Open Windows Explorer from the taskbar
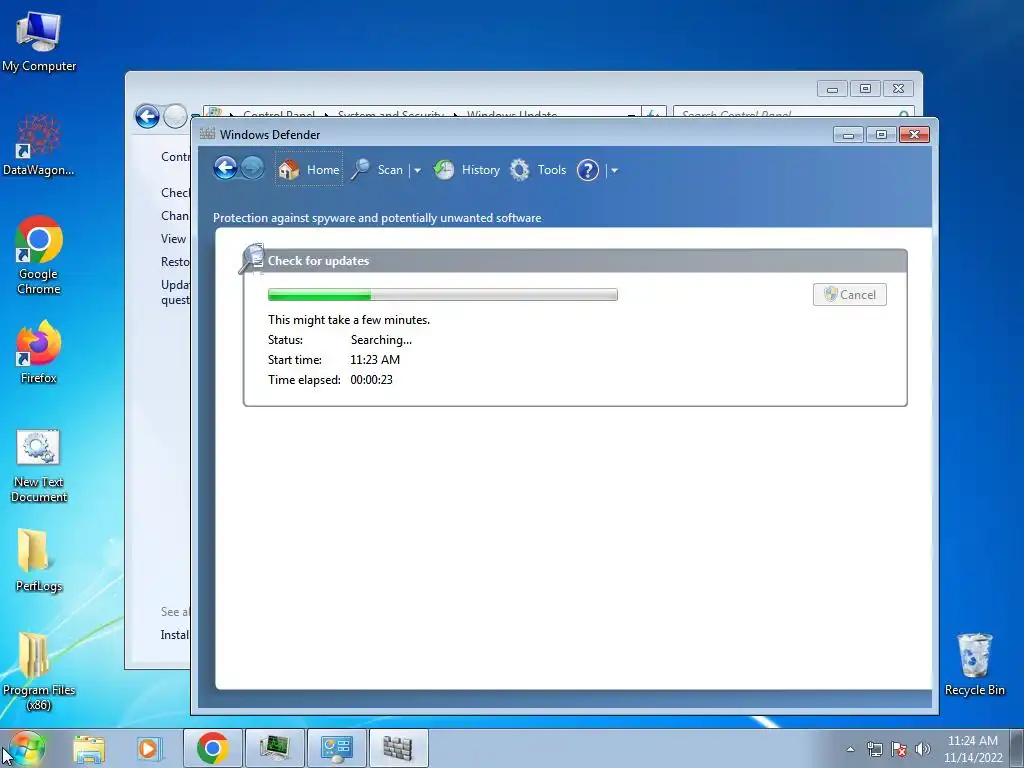Viewport: 1024px width, 768px height. tap(89, 748)
